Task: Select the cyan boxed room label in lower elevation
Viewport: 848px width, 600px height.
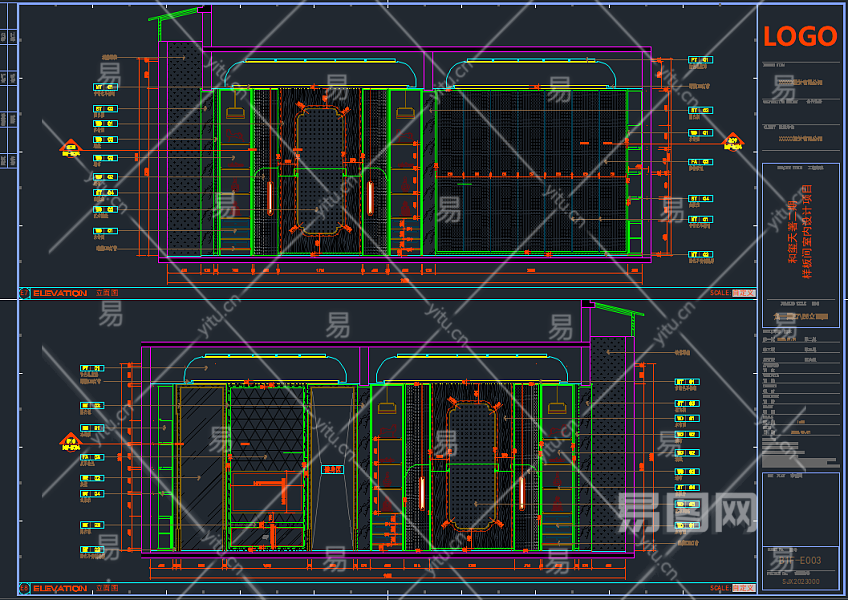Action: coord(333,469)
